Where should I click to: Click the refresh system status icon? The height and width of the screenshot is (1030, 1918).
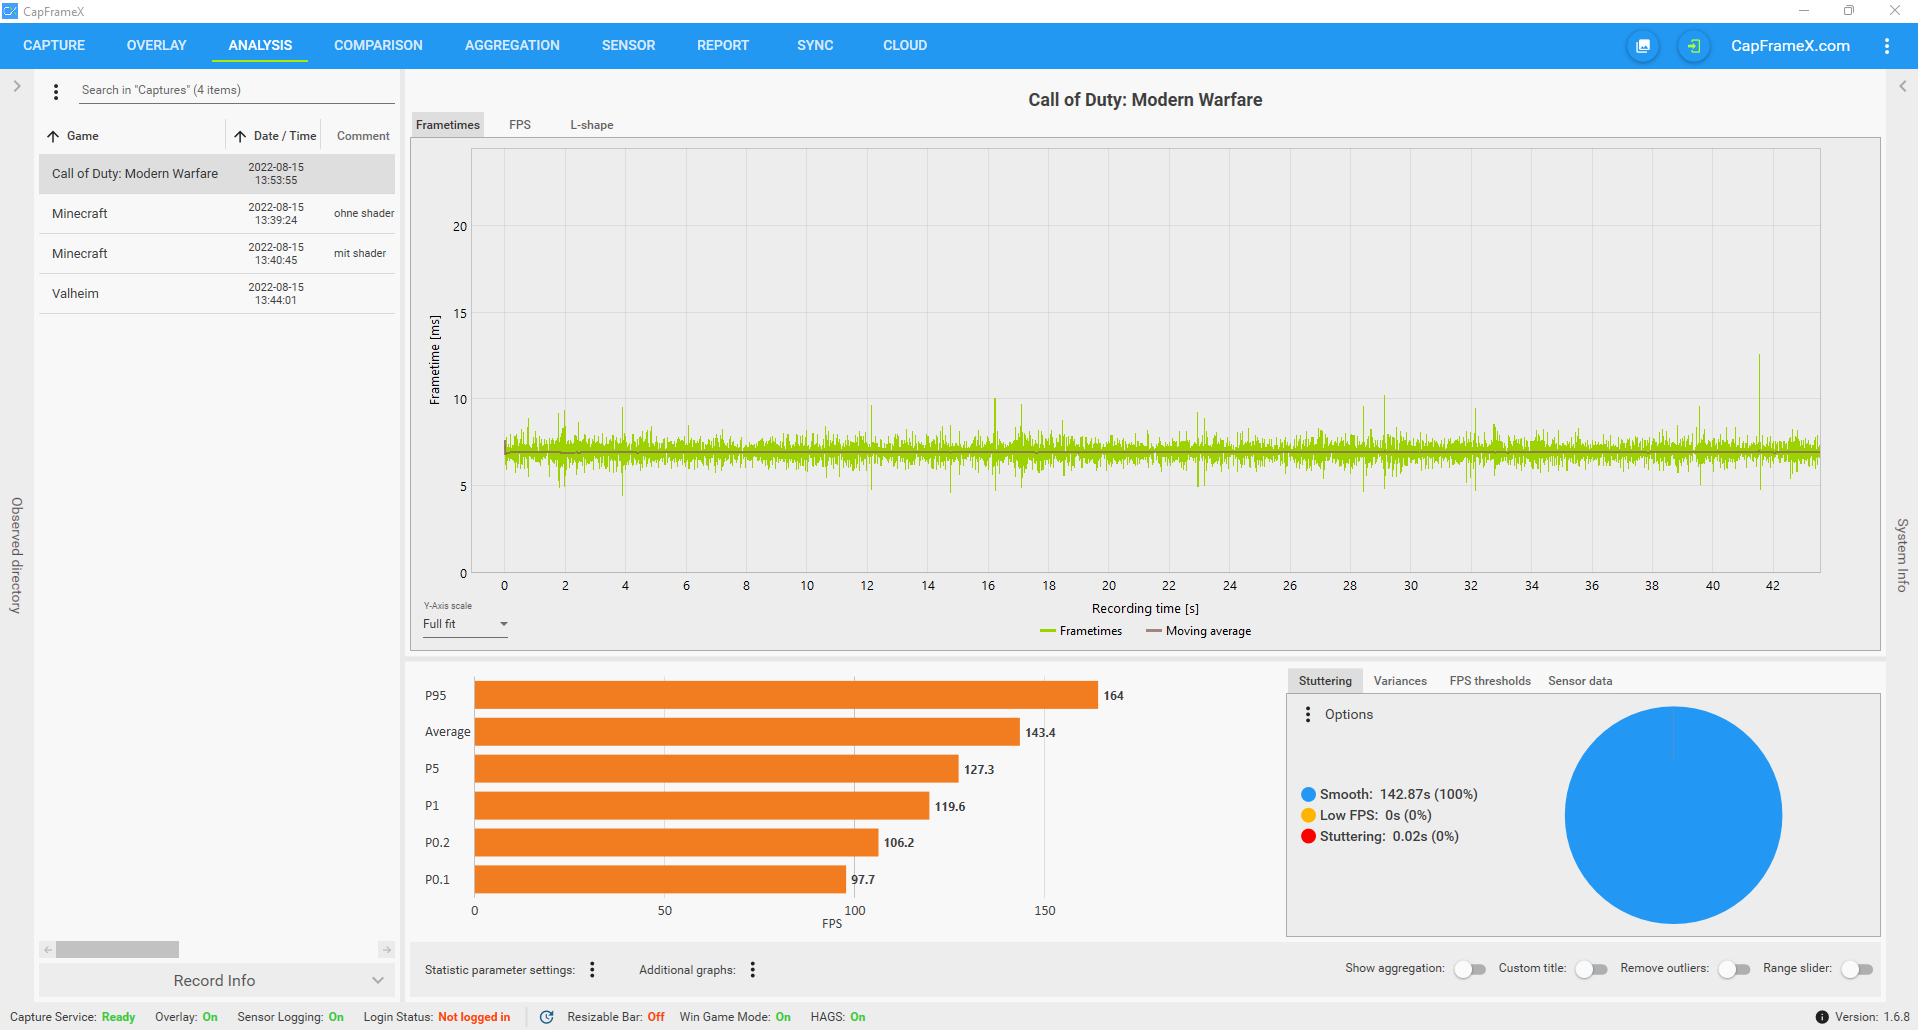pyautogui.click(x=546, y=1017)
